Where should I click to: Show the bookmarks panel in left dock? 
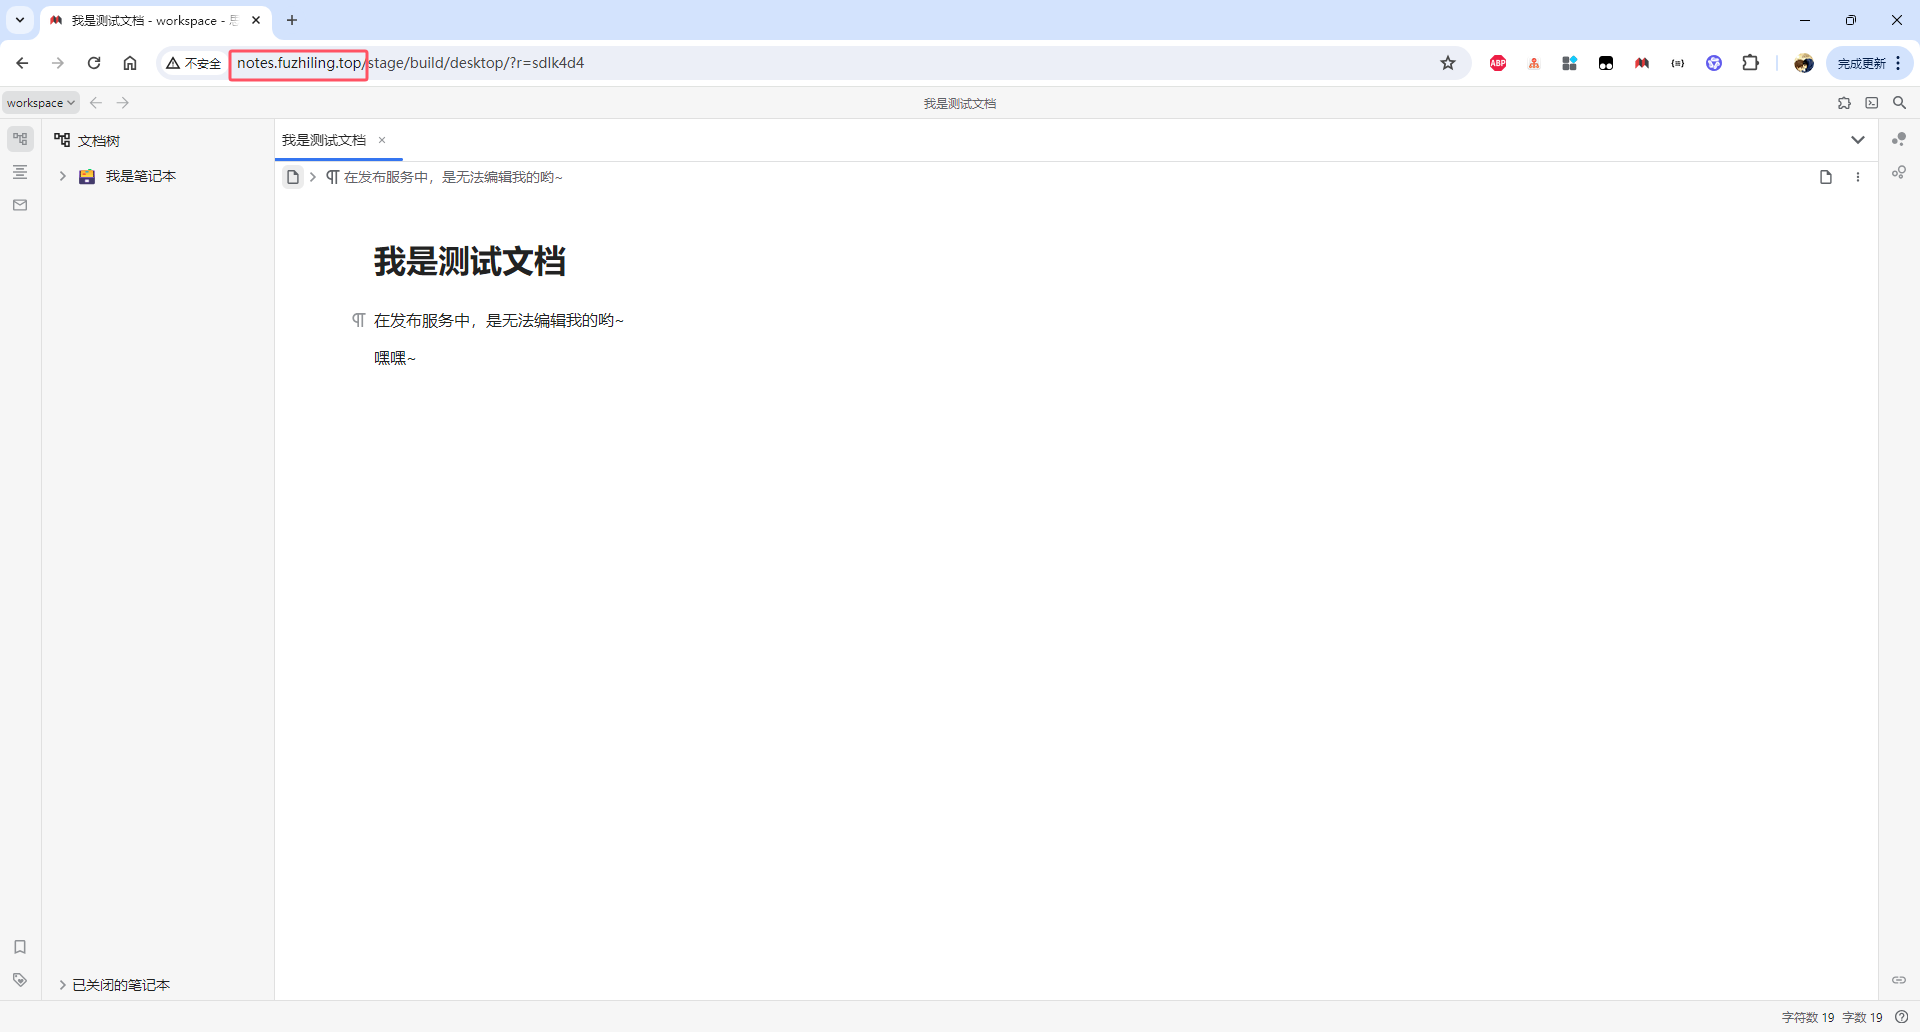click(20, 947)
